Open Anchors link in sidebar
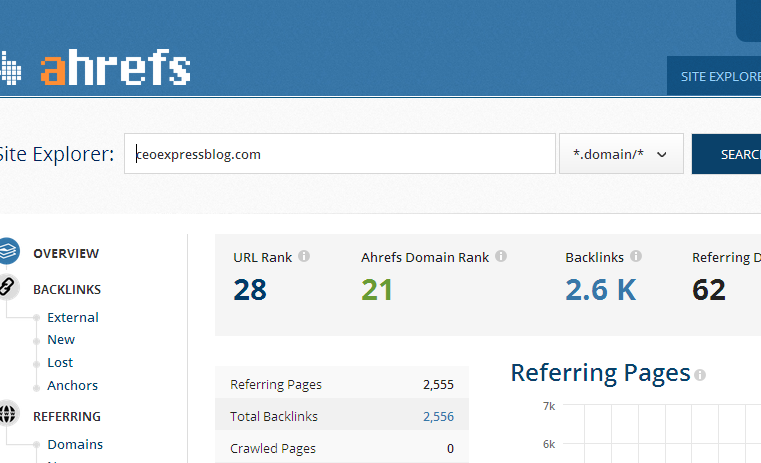This screenshot has height=463, width=761. (72, 385)
